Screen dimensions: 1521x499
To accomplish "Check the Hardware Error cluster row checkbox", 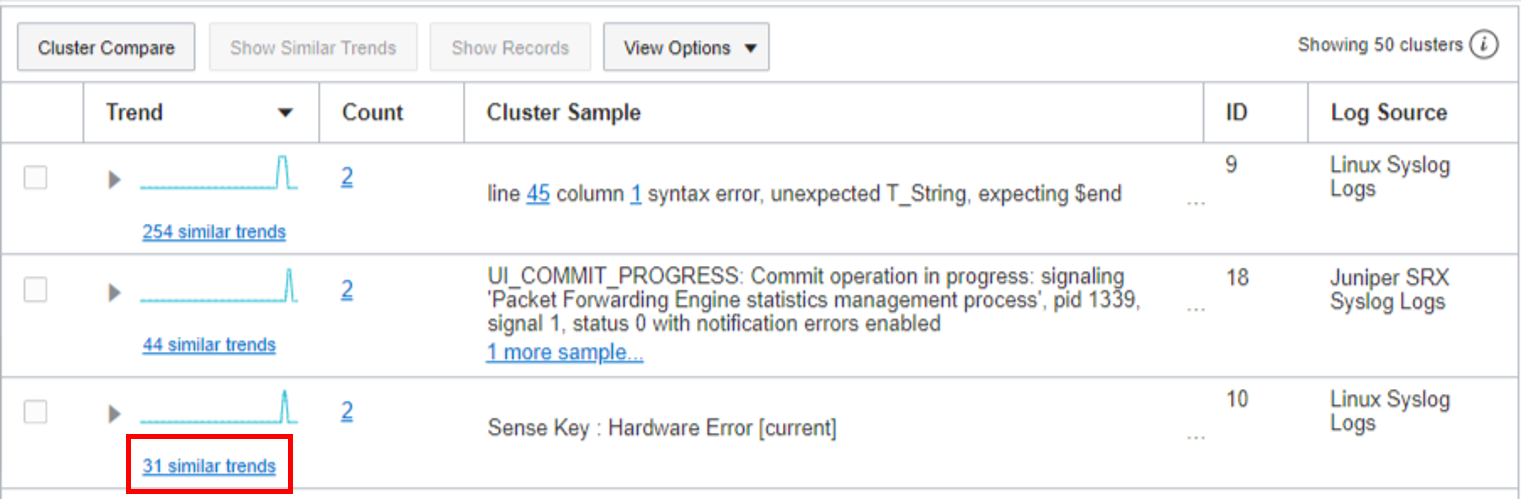I will 36,412.
